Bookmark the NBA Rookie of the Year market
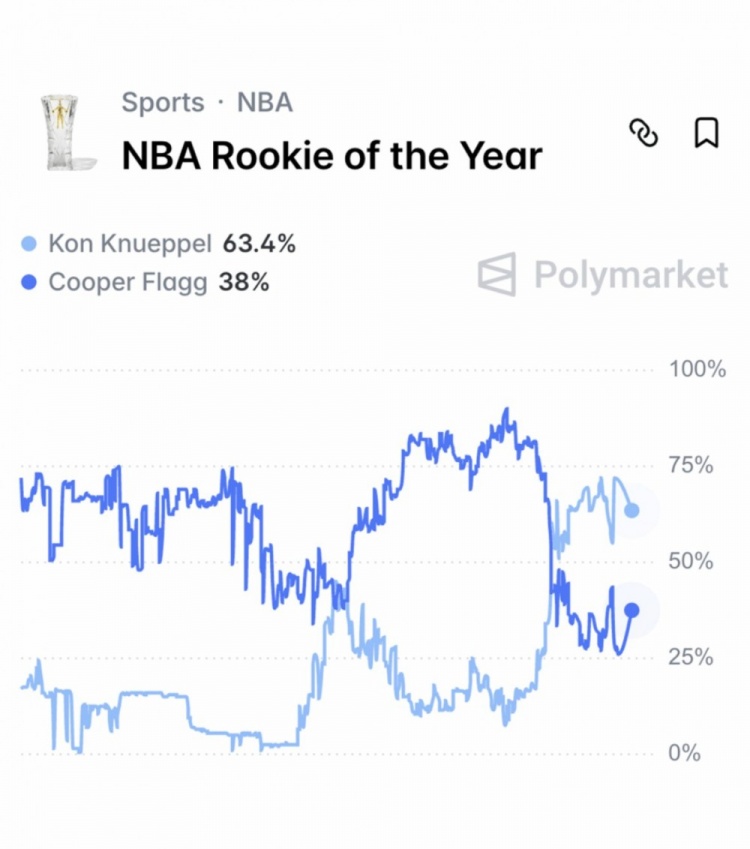 pos(706,133)
